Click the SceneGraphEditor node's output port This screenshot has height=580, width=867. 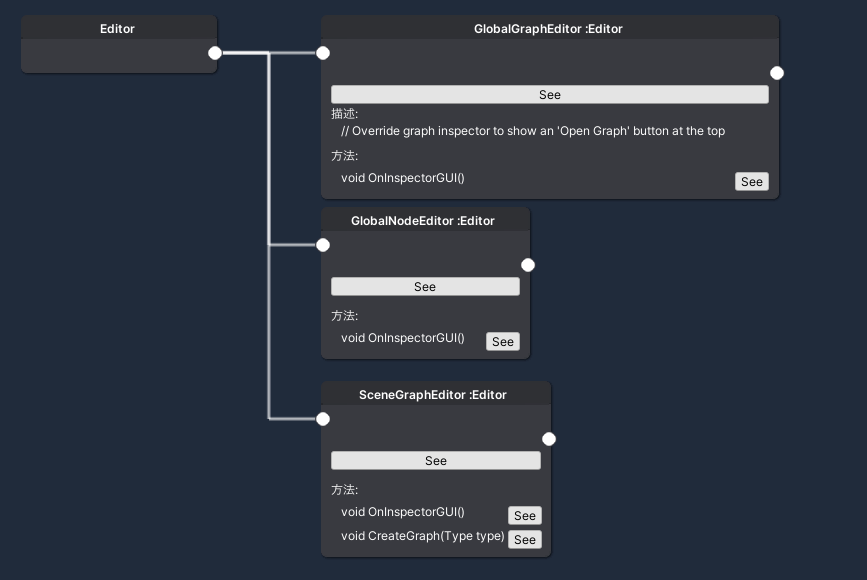tap(549, 439)
